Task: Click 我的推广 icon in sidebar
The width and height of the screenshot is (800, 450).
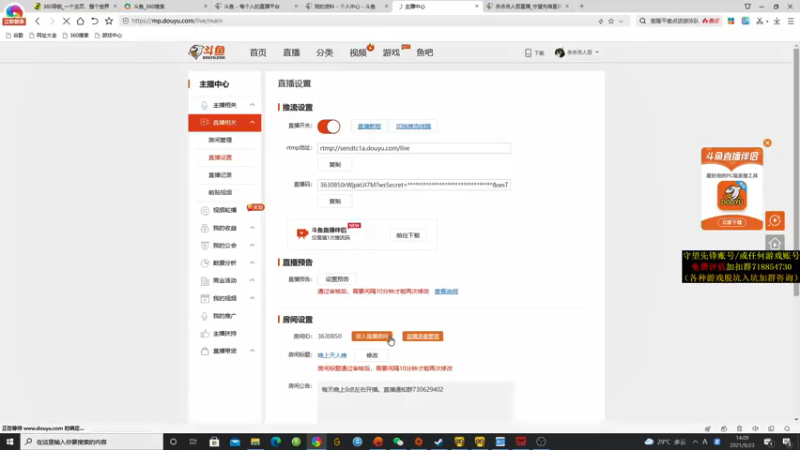Action: [x=205, y=316]
